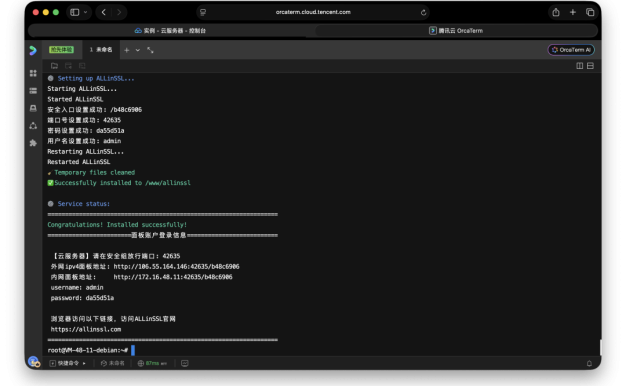
Task: Show the Safari tab overview
Action: coord(590,12)
